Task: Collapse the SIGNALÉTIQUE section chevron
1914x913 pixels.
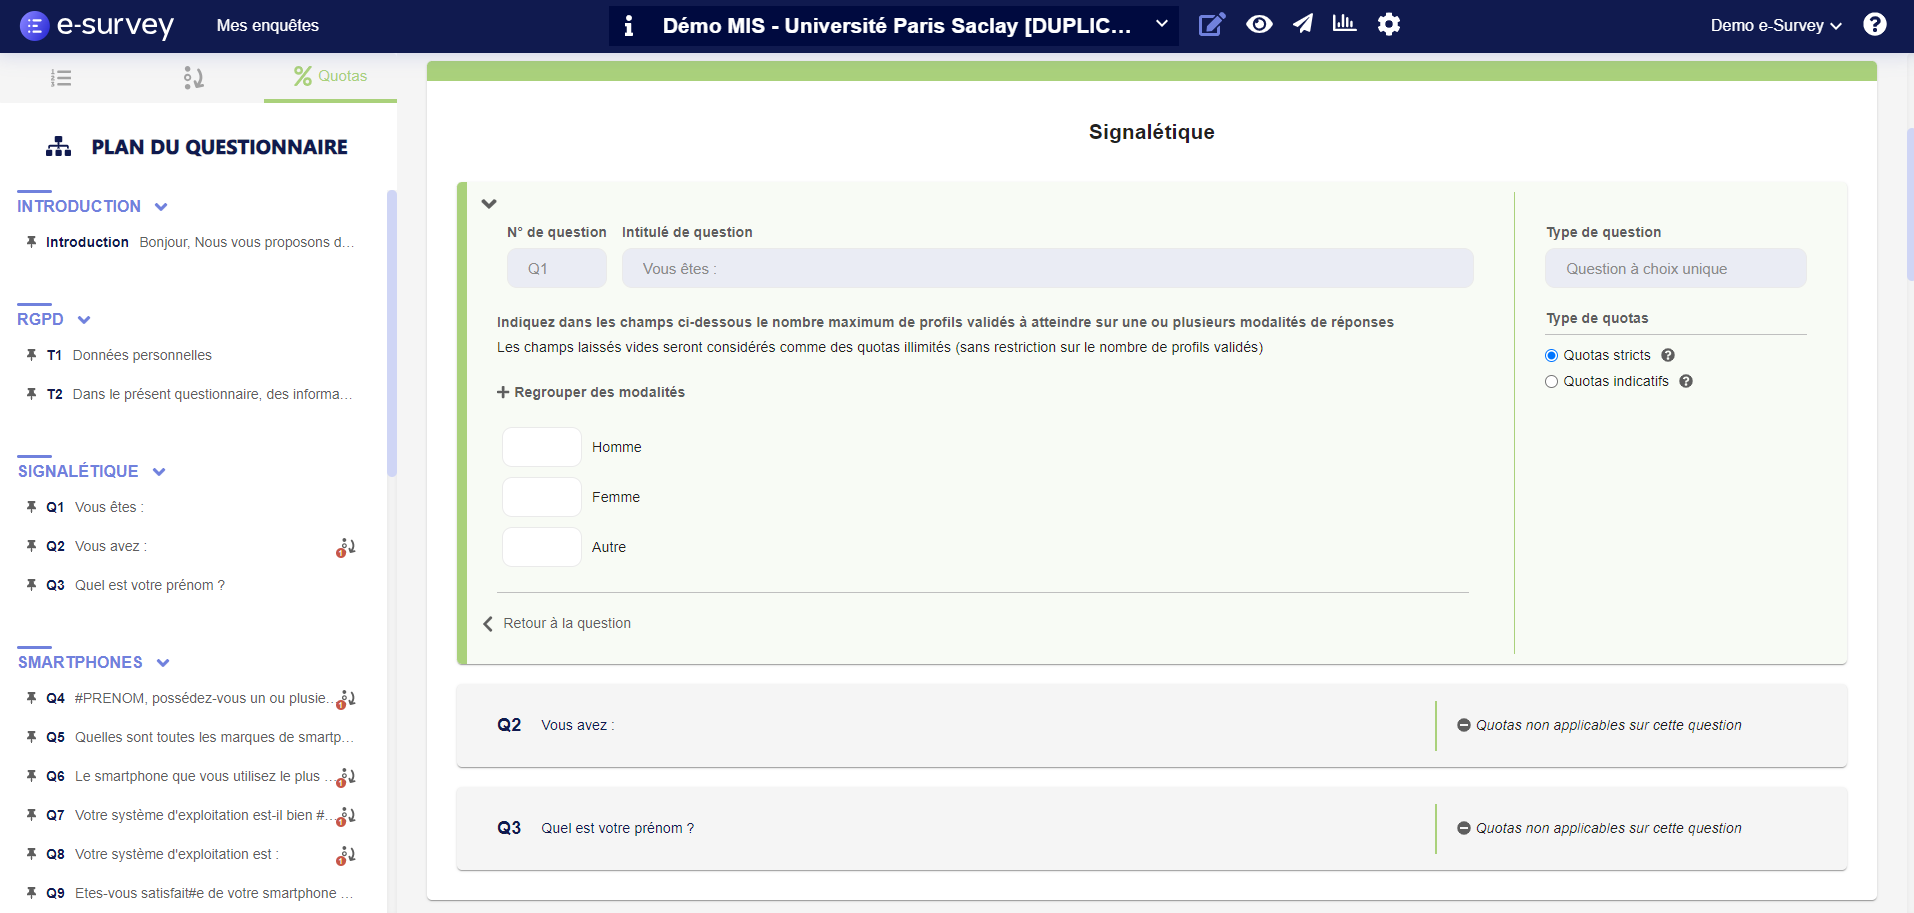Action: (x=159, y=471)
